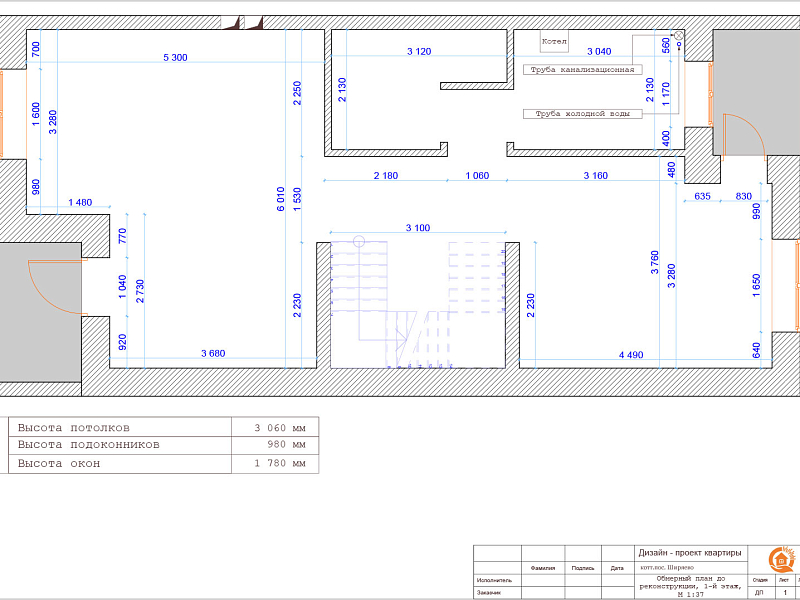The image size is (800, 600).
Task: Click the '700' dimension text
Action: pyautogui.click(x=35, y=49)
